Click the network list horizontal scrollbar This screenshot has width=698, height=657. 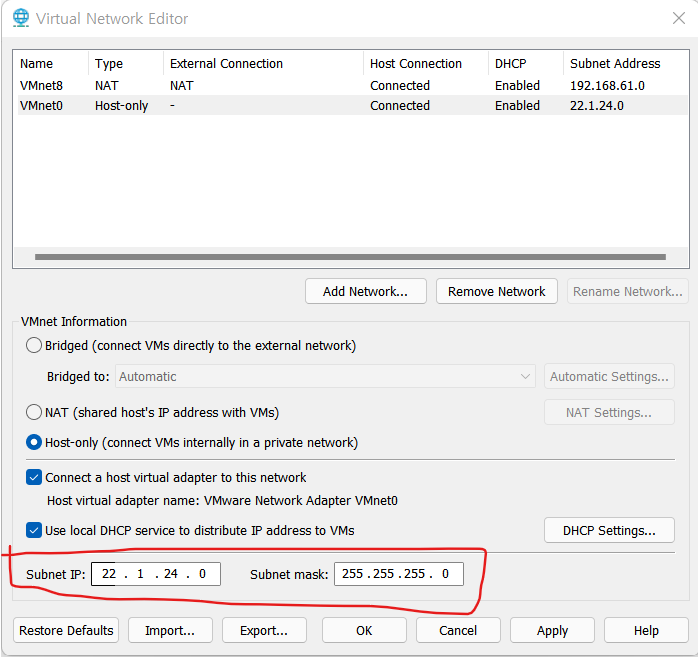click(x=350, y=257)
